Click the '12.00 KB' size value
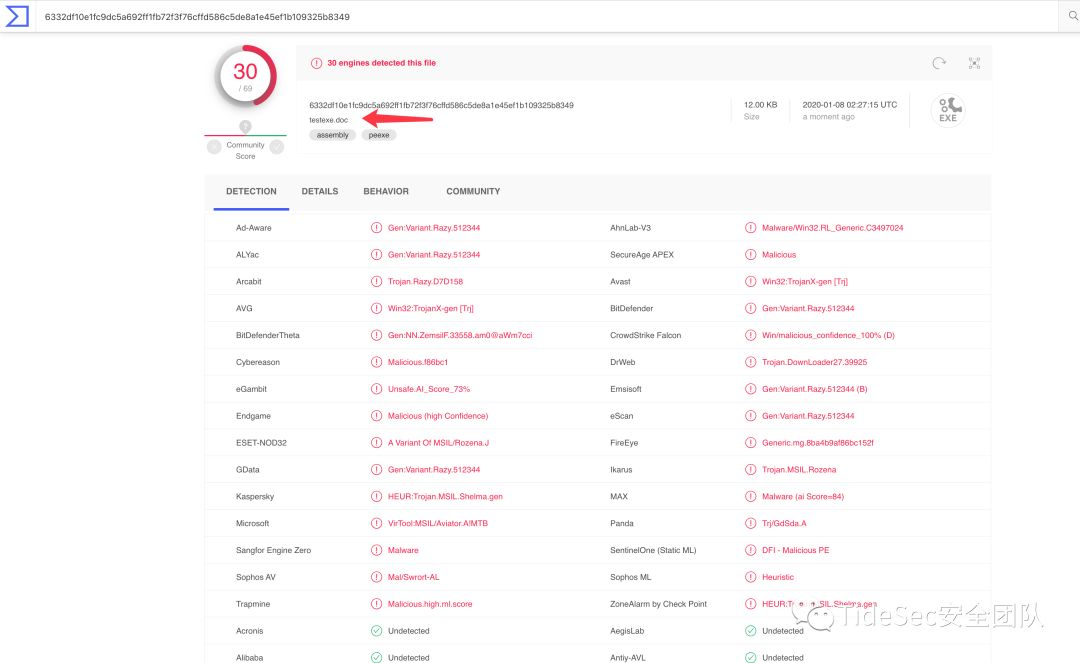 click(760, 105)
